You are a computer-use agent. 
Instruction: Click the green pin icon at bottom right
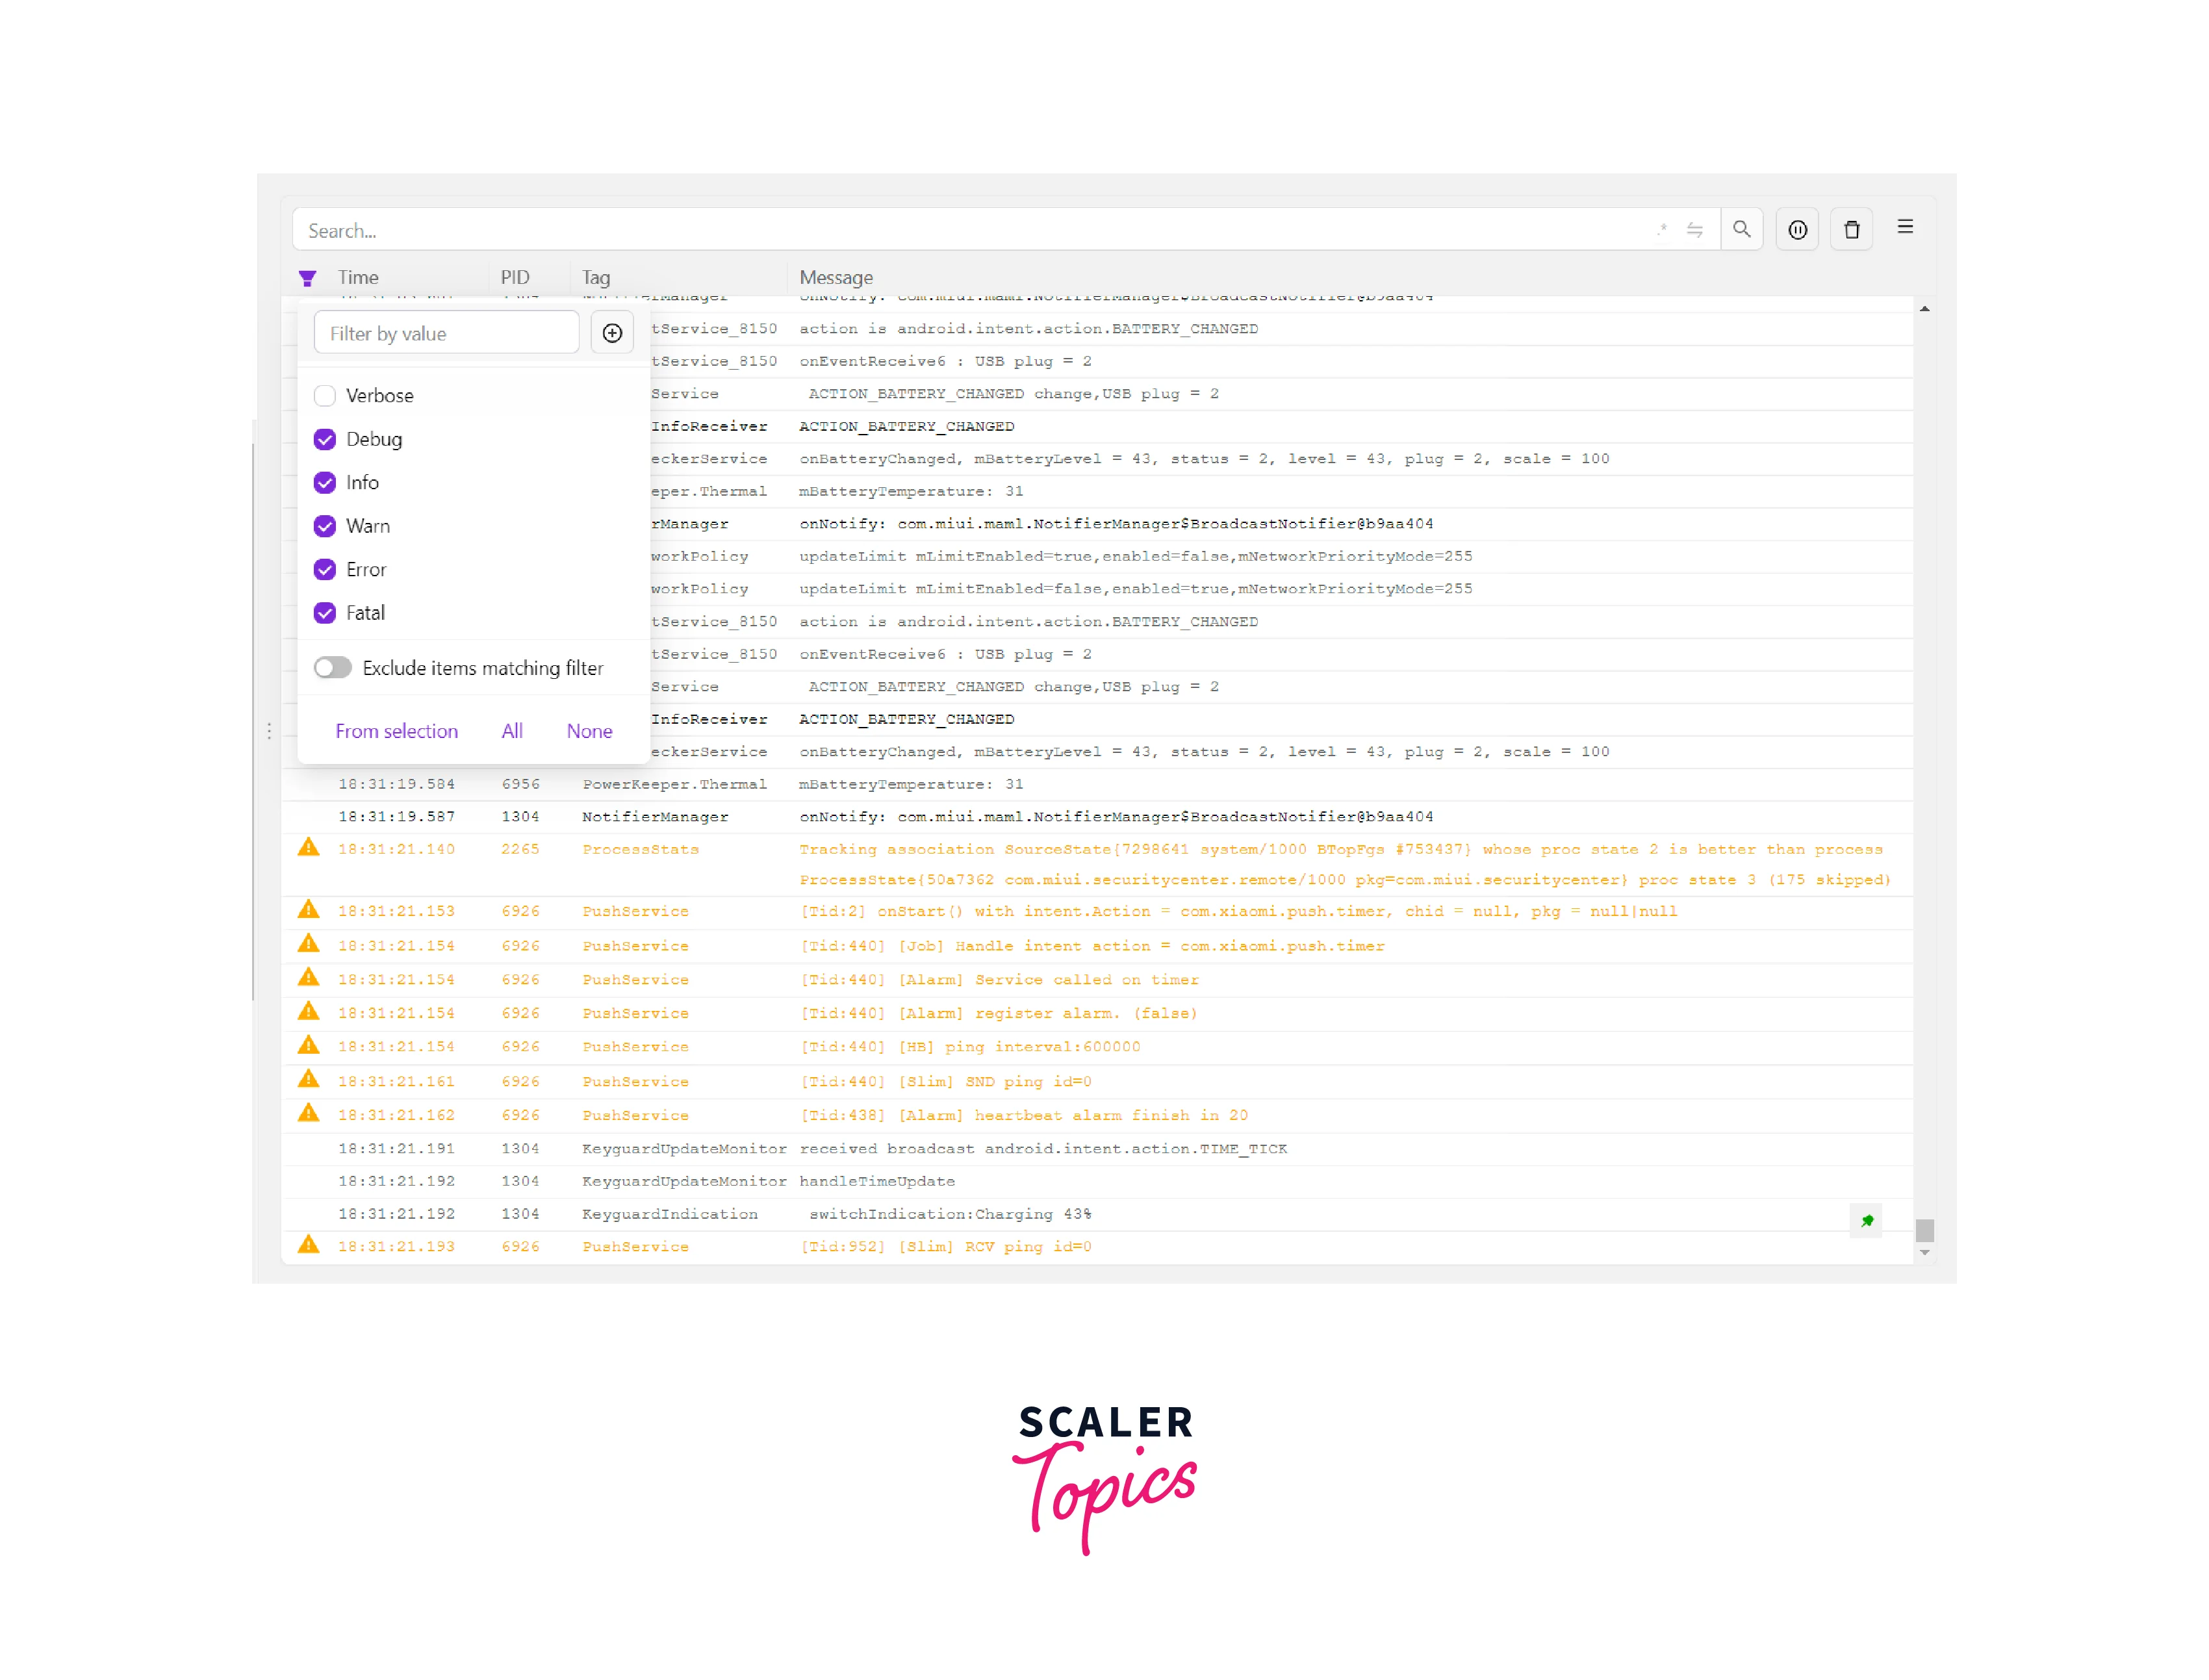pos(1866,1220)
